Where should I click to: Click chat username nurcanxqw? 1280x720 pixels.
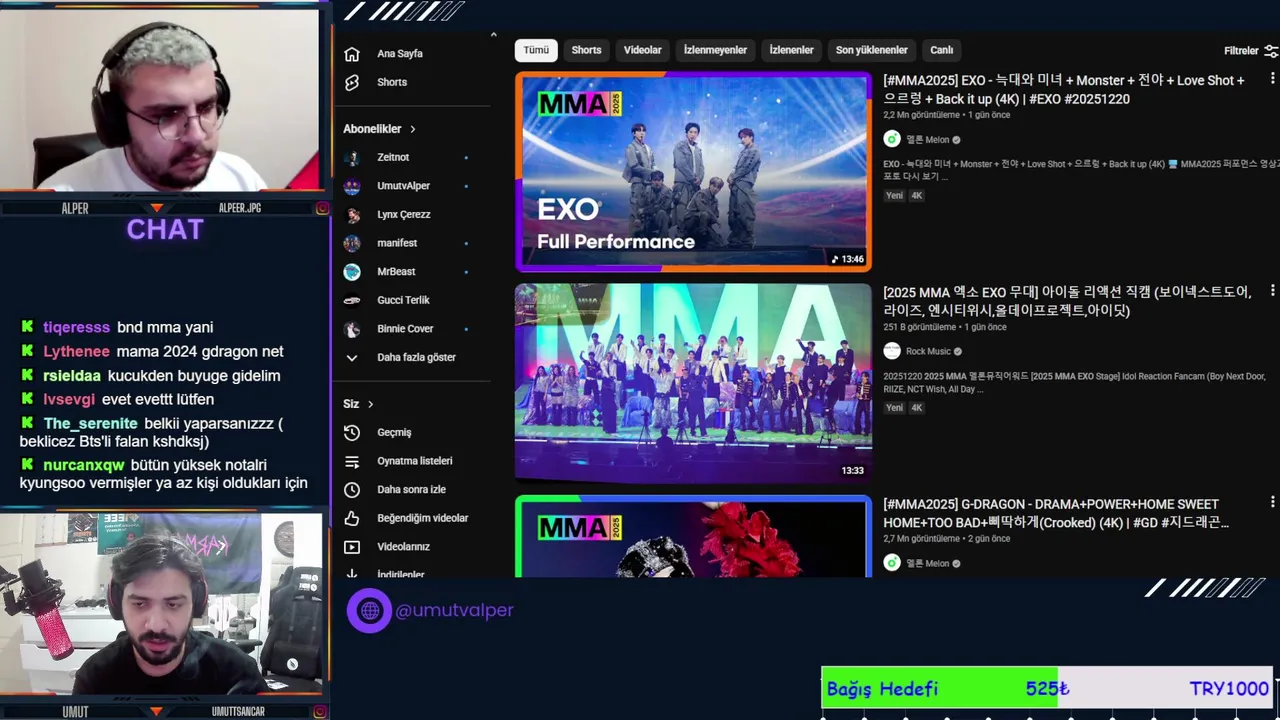click(x=84, y=465)
